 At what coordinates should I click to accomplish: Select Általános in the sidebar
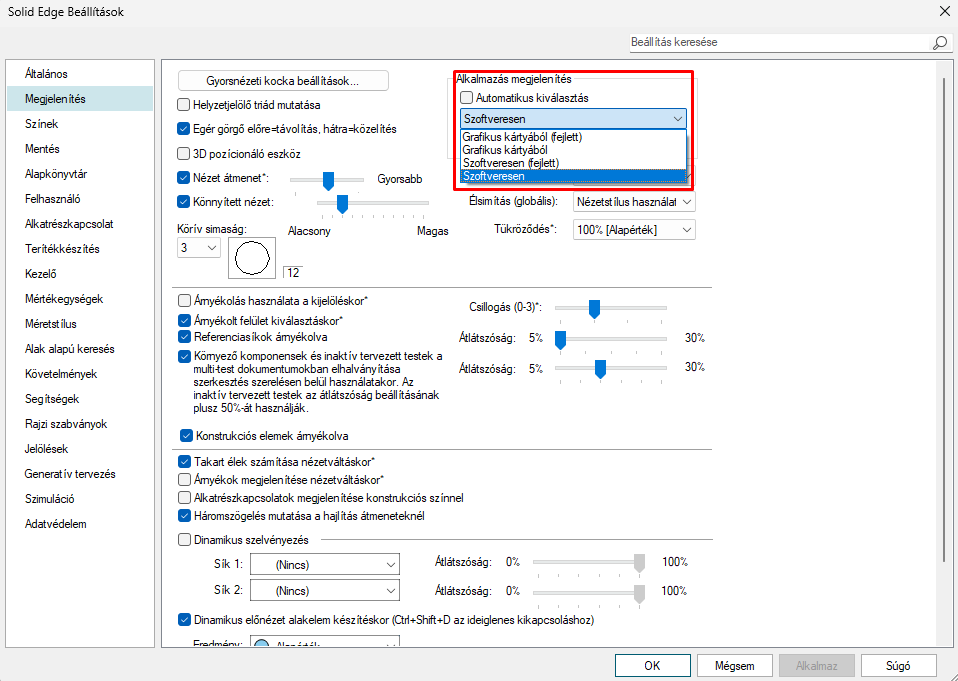(46, 74)
